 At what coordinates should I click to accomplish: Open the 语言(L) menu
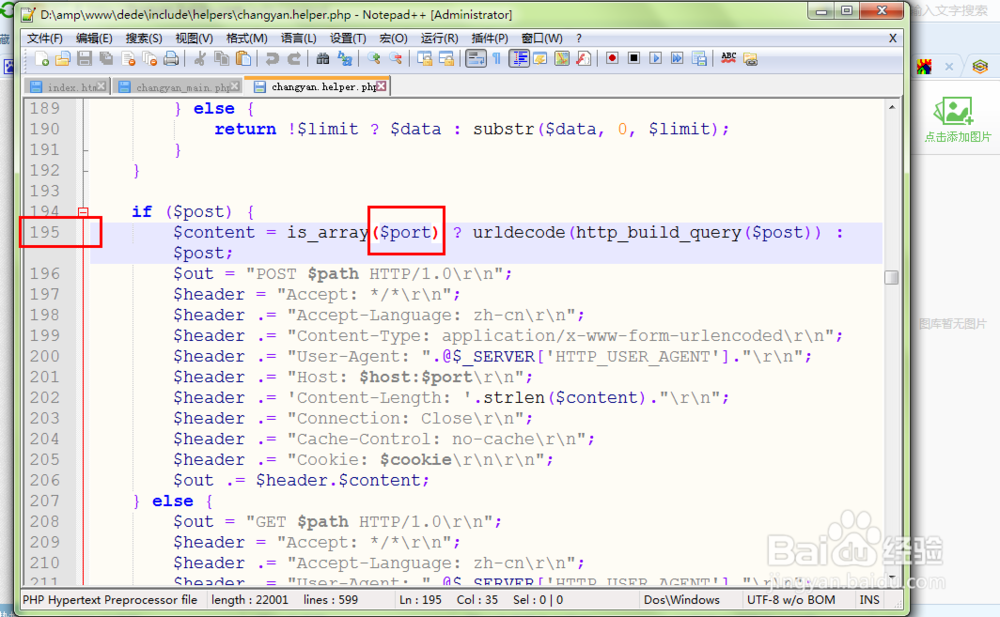tap(298, 38)
